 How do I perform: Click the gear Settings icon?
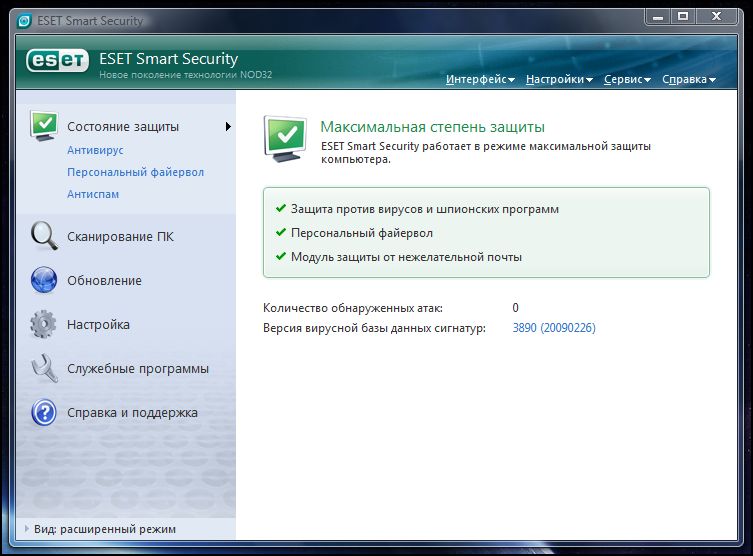pyautogui.click(x=44, y=325)
